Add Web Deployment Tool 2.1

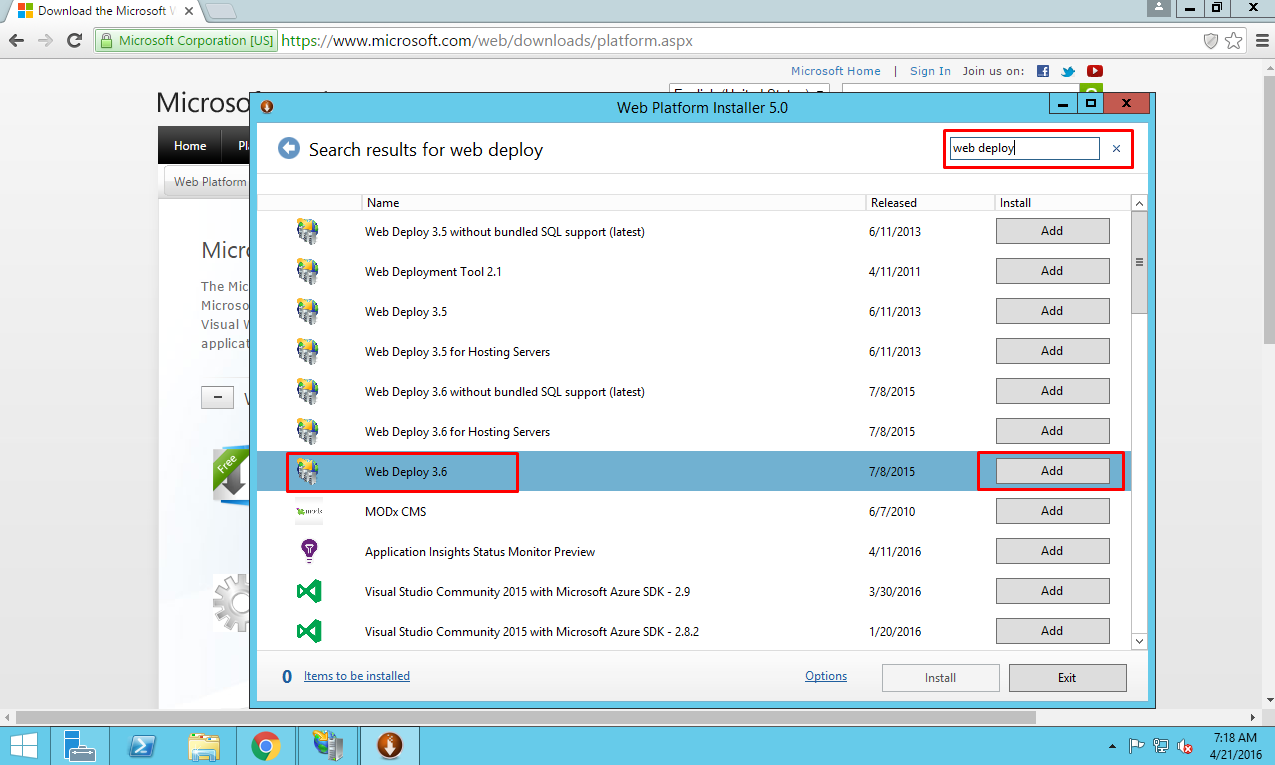1052,271
